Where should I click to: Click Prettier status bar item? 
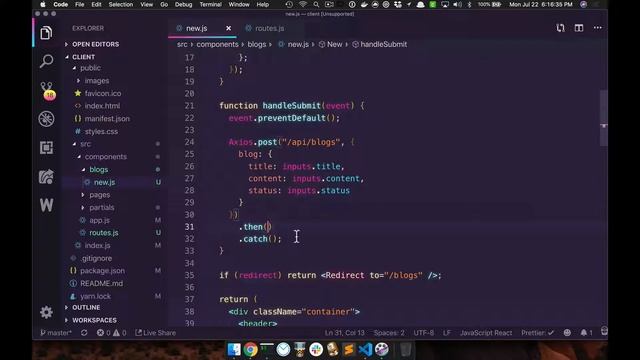[537, 333]
